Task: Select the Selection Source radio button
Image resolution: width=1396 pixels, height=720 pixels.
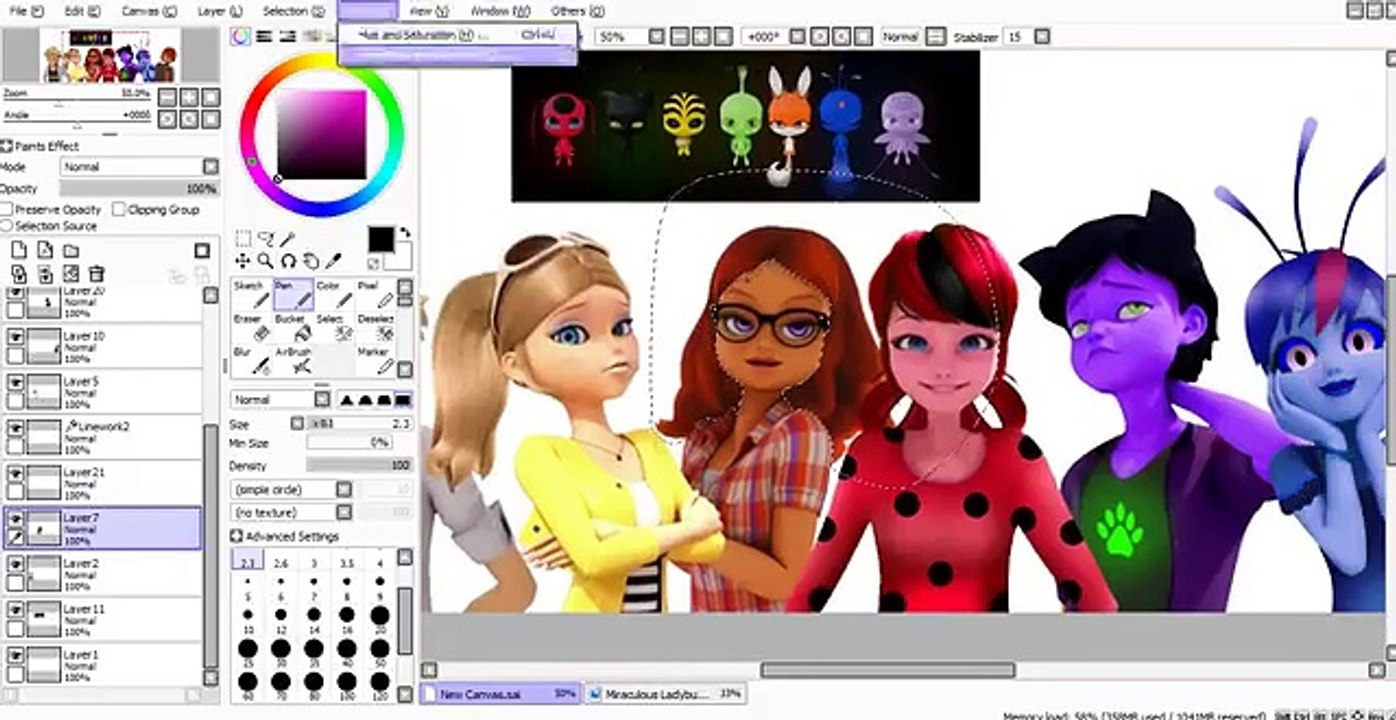Action: (x=7, y=226)
